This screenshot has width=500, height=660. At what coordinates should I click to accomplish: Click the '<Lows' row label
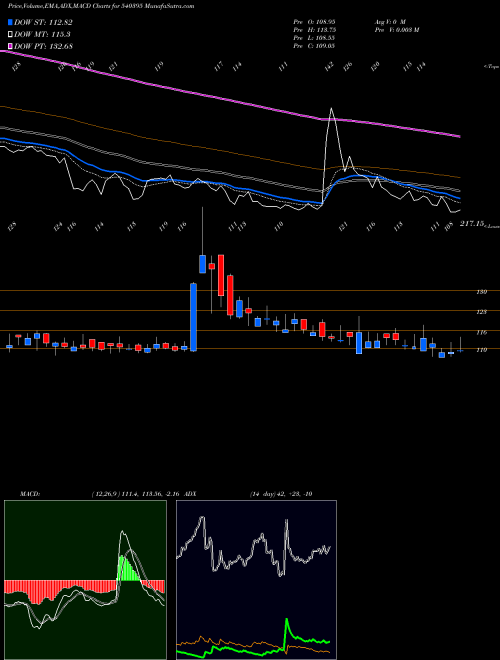[492, 226]
